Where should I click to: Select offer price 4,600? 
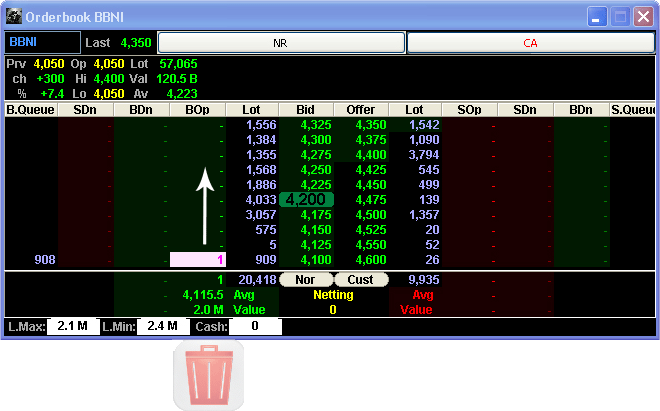371,260
